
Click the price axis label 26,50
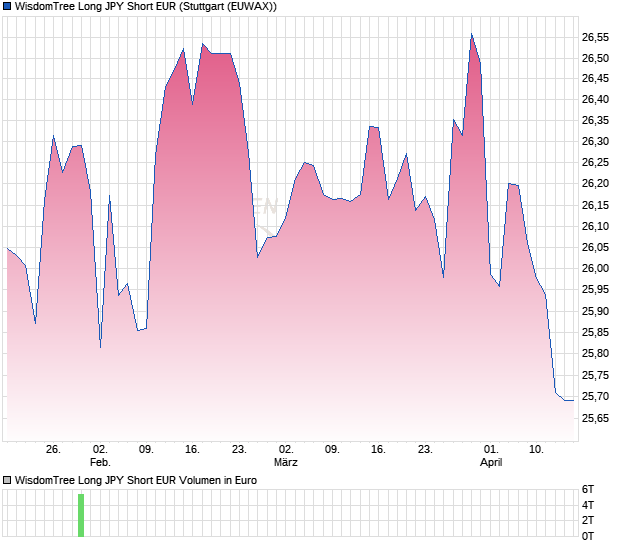coord(595,58)
